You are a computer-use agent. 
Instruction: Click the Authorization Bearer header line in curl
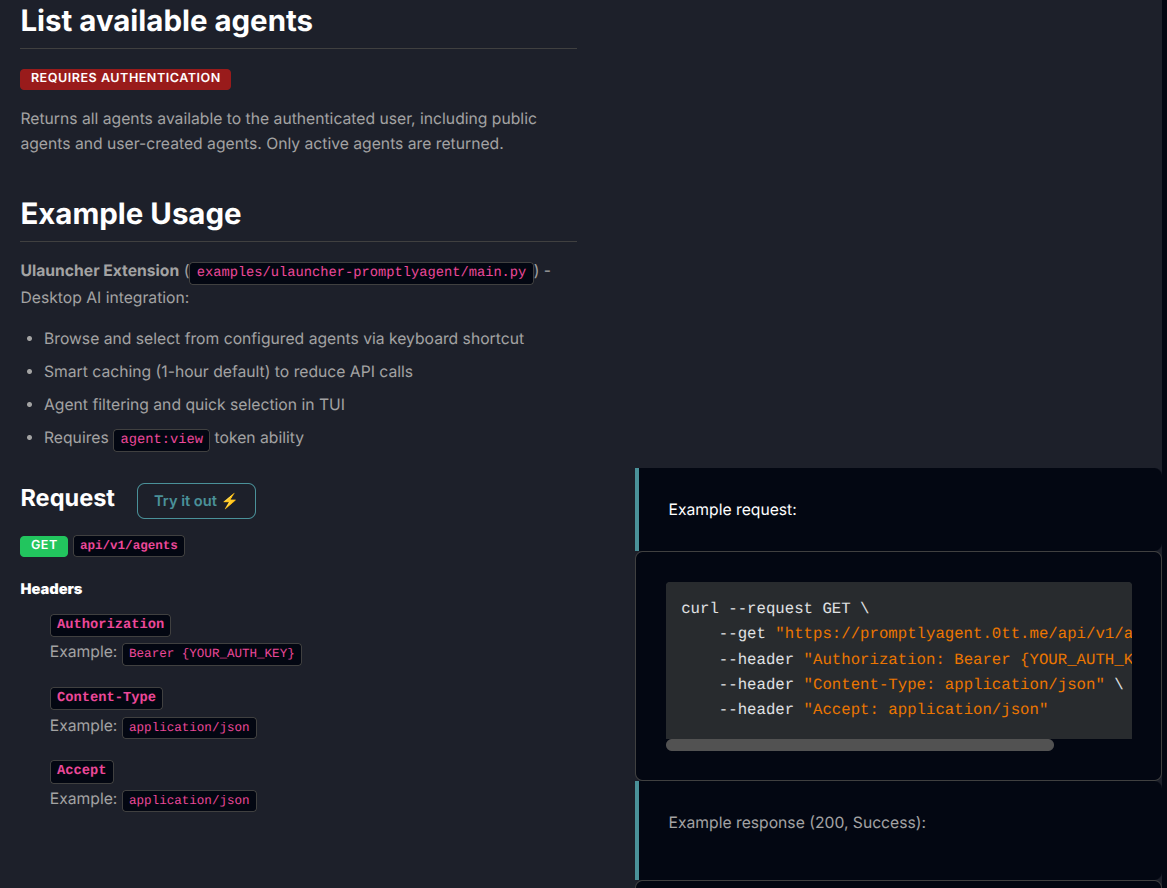coord(925,659)
